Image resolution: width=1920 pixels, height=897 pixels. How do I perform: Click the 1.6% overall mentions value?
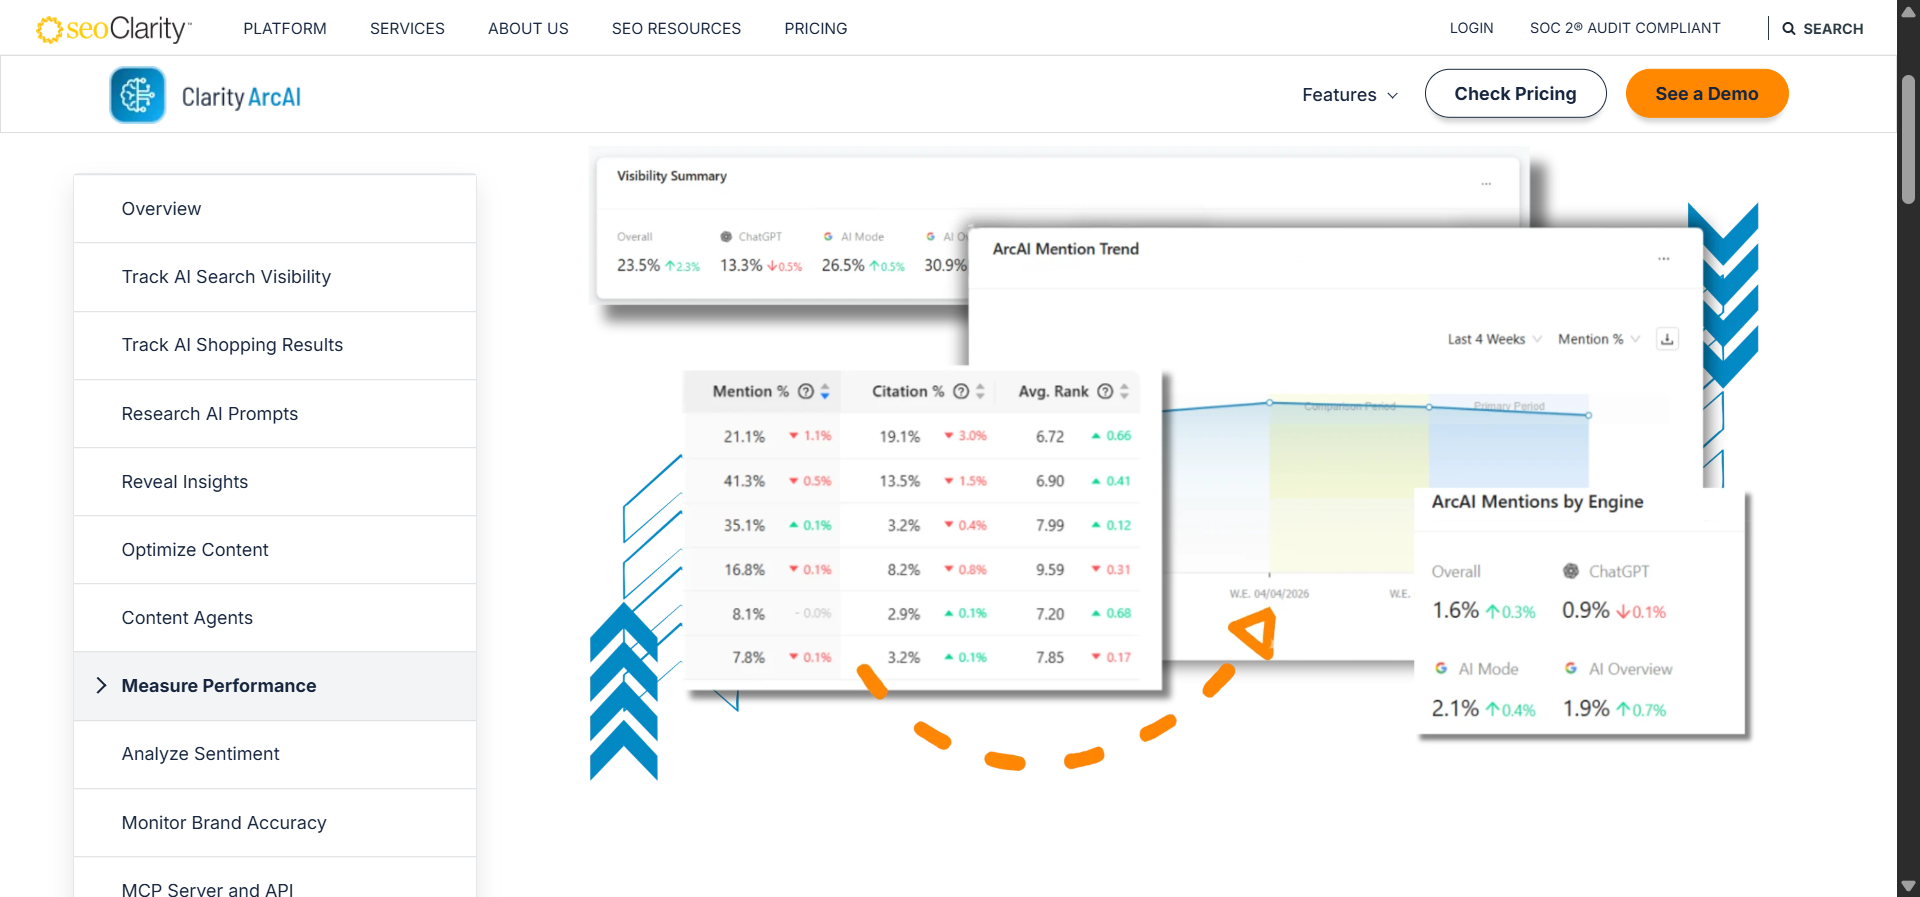[1455, 610]
